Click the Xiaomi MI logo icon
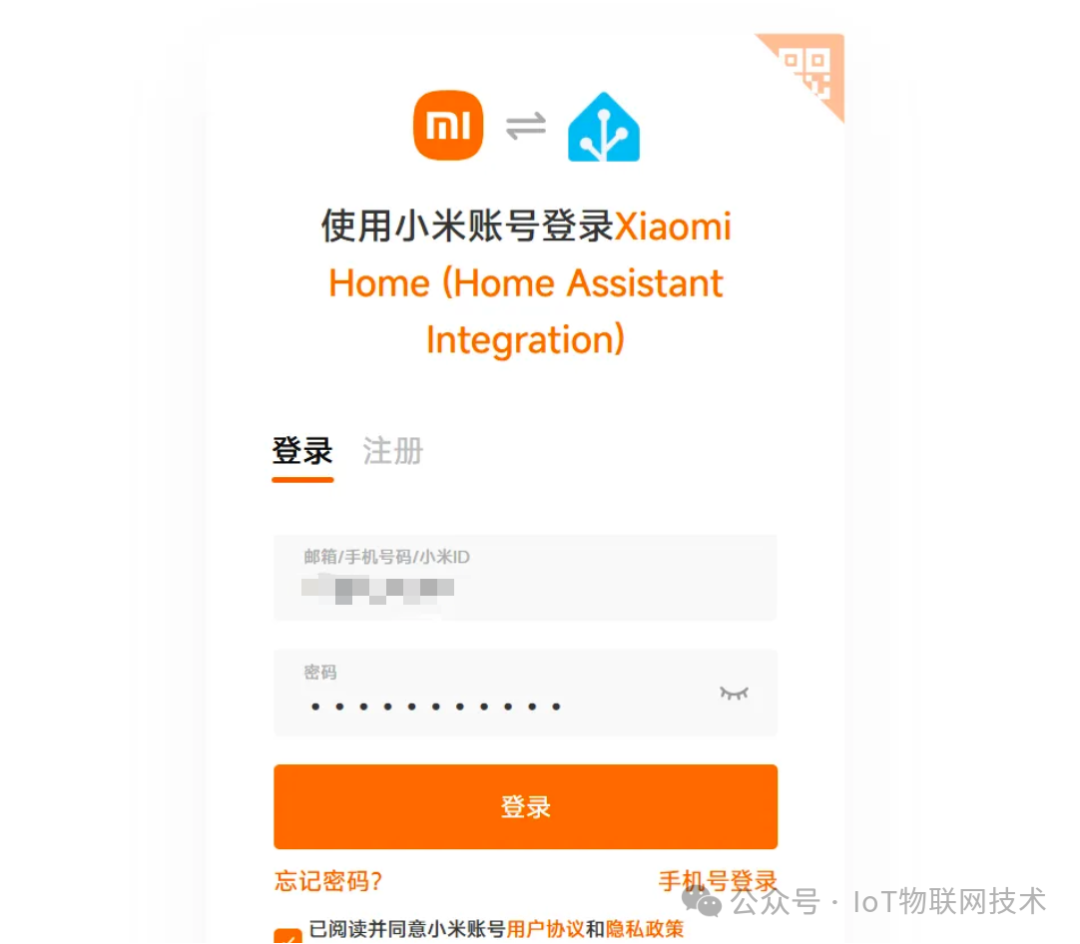 (x=448, y=125)
